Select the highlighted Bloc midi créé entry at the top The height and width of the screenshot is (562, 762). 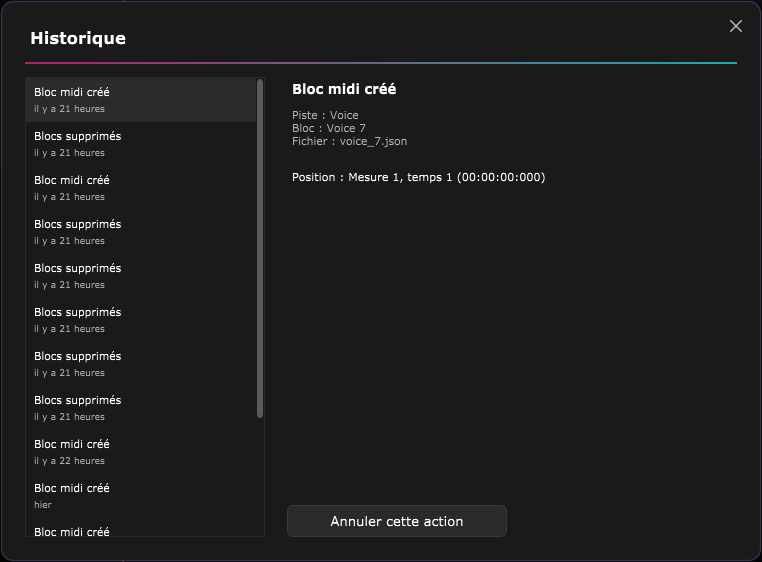(141, 100)
